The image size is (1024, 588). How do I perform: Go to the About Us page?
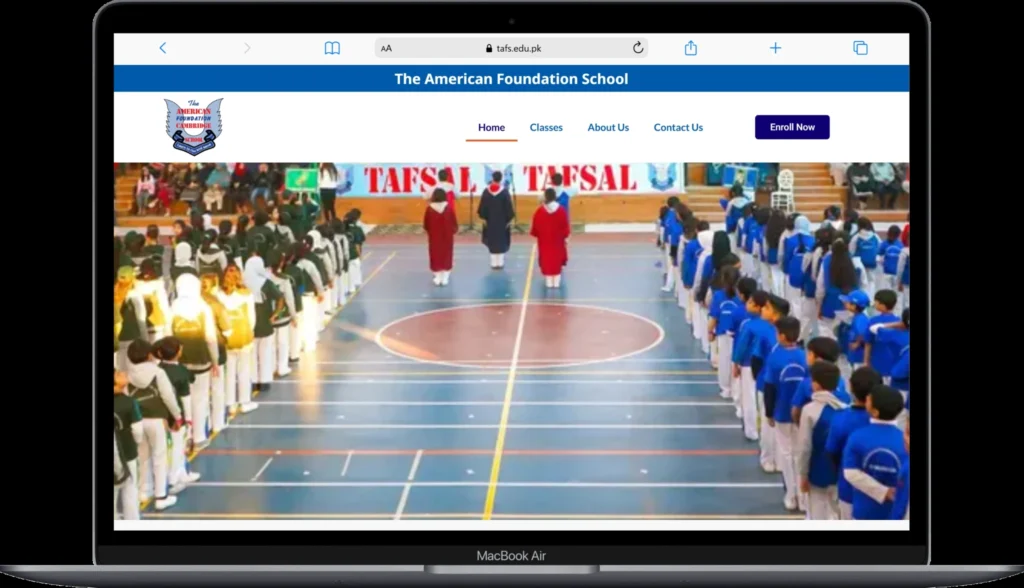pos(608,127)
